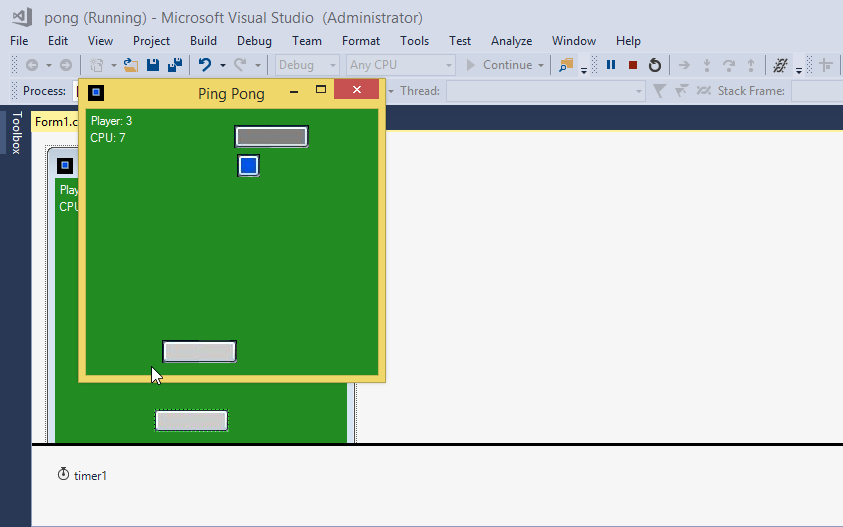
Task: Click the blue ball in Ping Pong
Action: pyautogui.click(x=249, y=166)
